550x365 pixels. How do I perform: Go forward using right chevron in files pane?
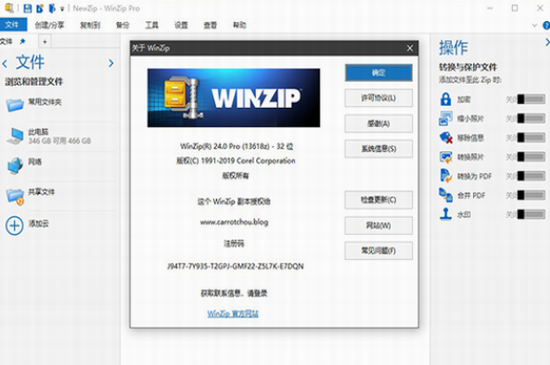click(111, 63)
